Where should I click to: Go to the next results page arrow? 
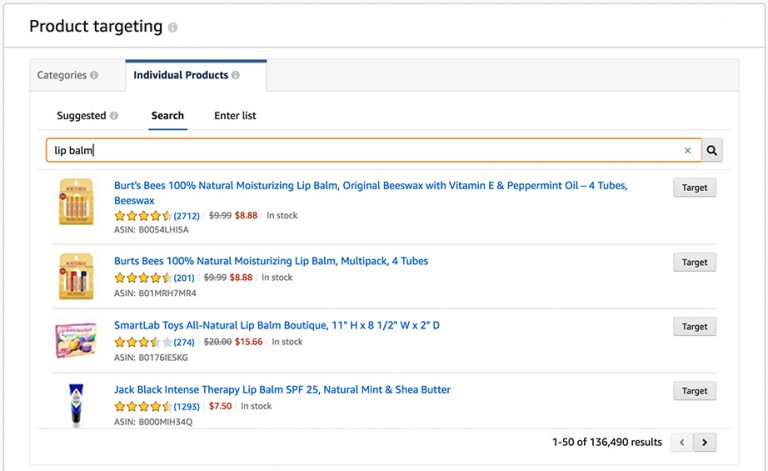tap(704, 442)
